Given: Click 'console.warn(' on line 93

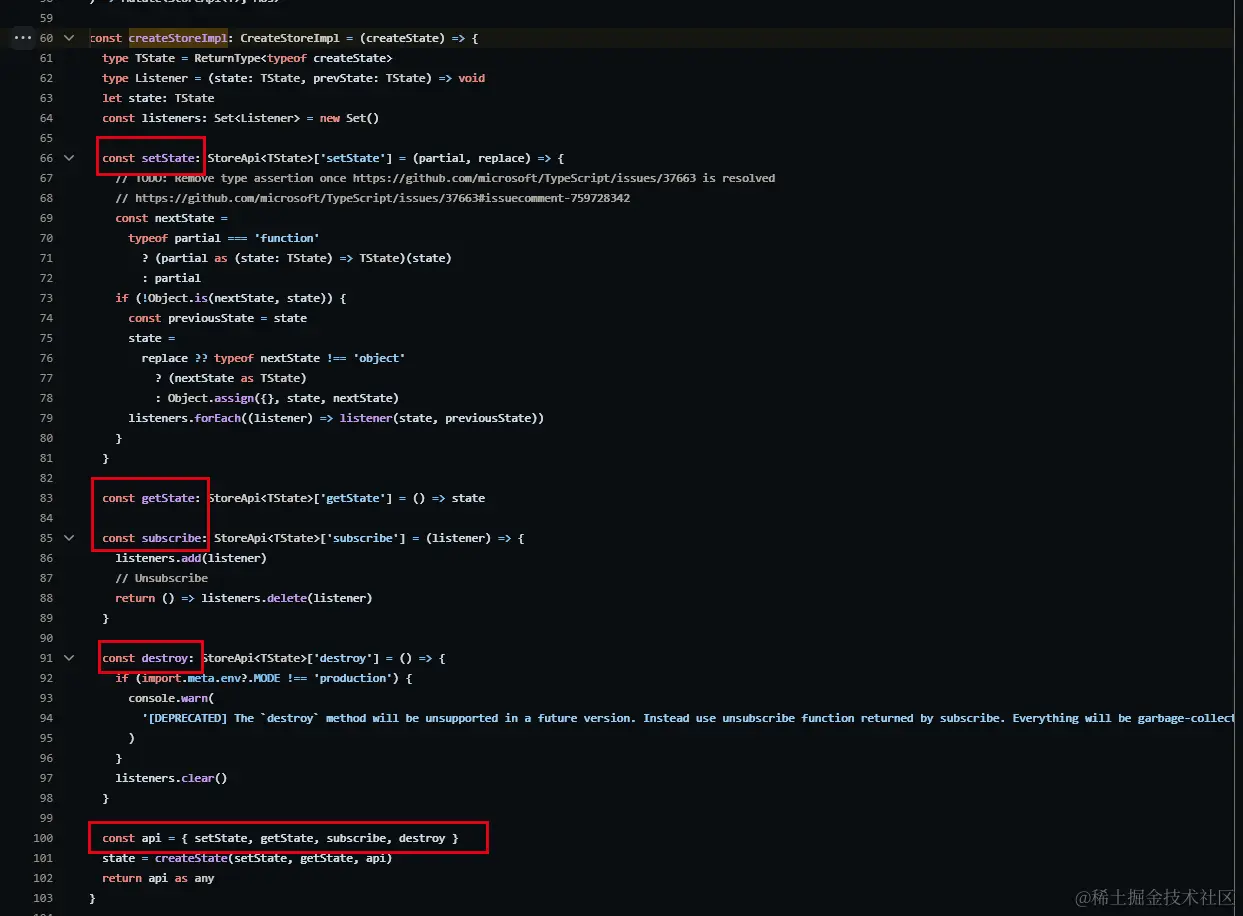Looking at the screenshot, I should pos(172,698).
